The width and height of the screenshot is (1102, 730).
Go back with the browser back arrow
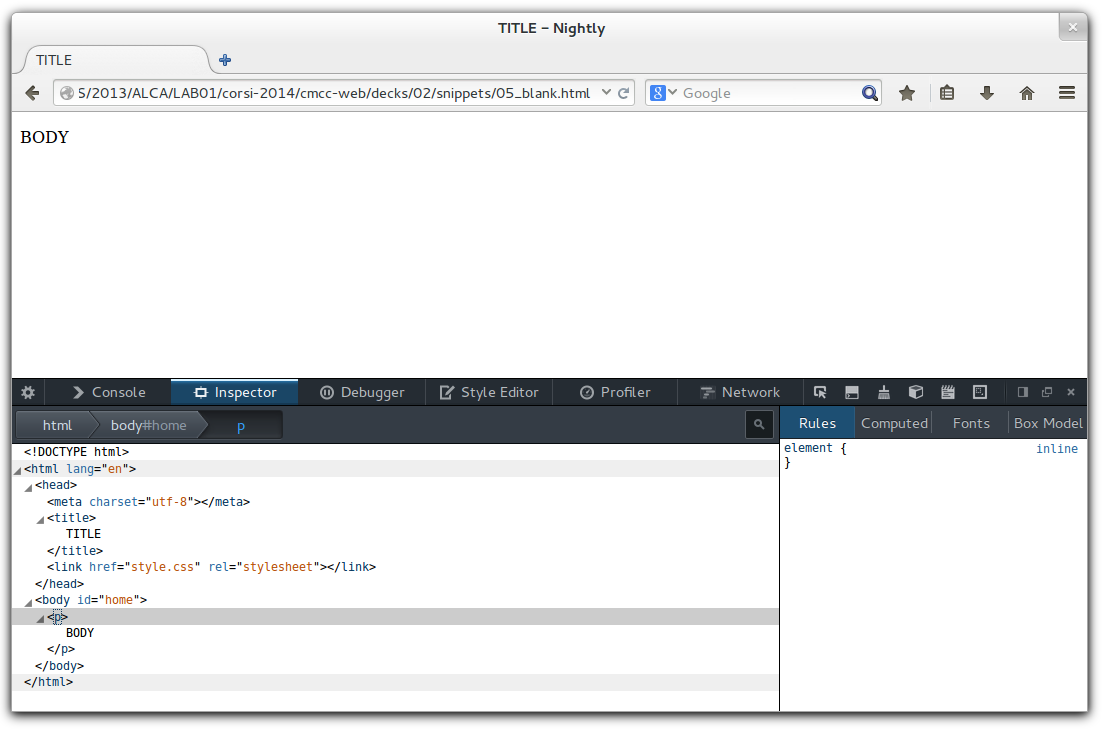coord(32,93)
